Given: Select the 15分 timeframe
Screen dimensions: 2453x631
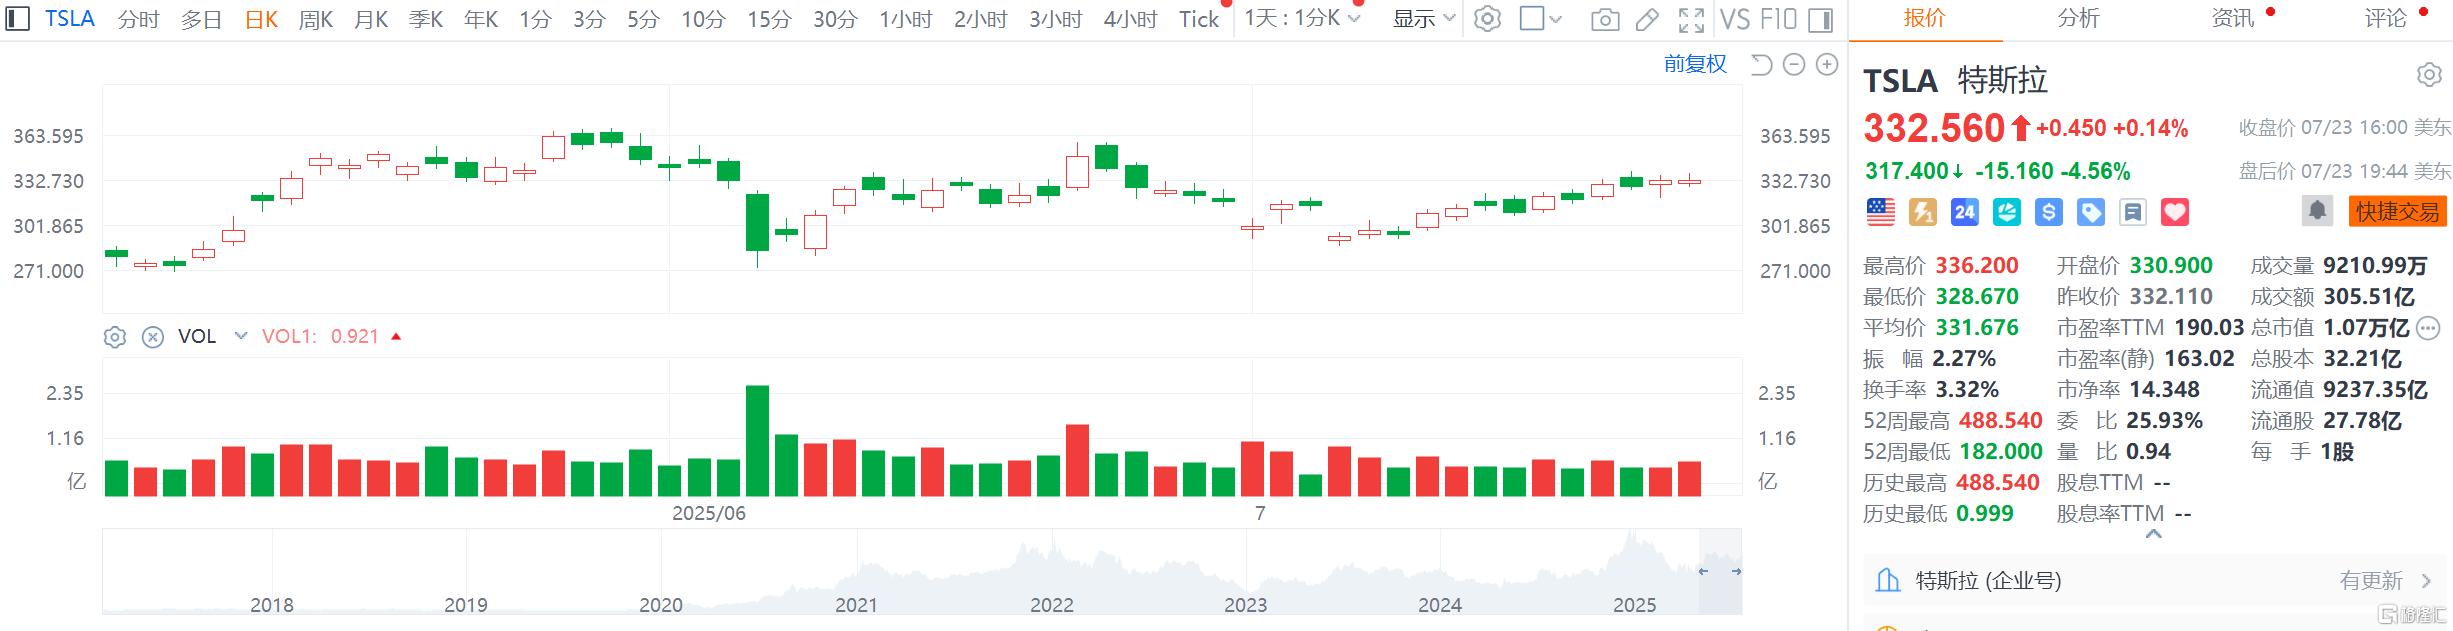Looking at the screenshot, I should tap(769, 19).
